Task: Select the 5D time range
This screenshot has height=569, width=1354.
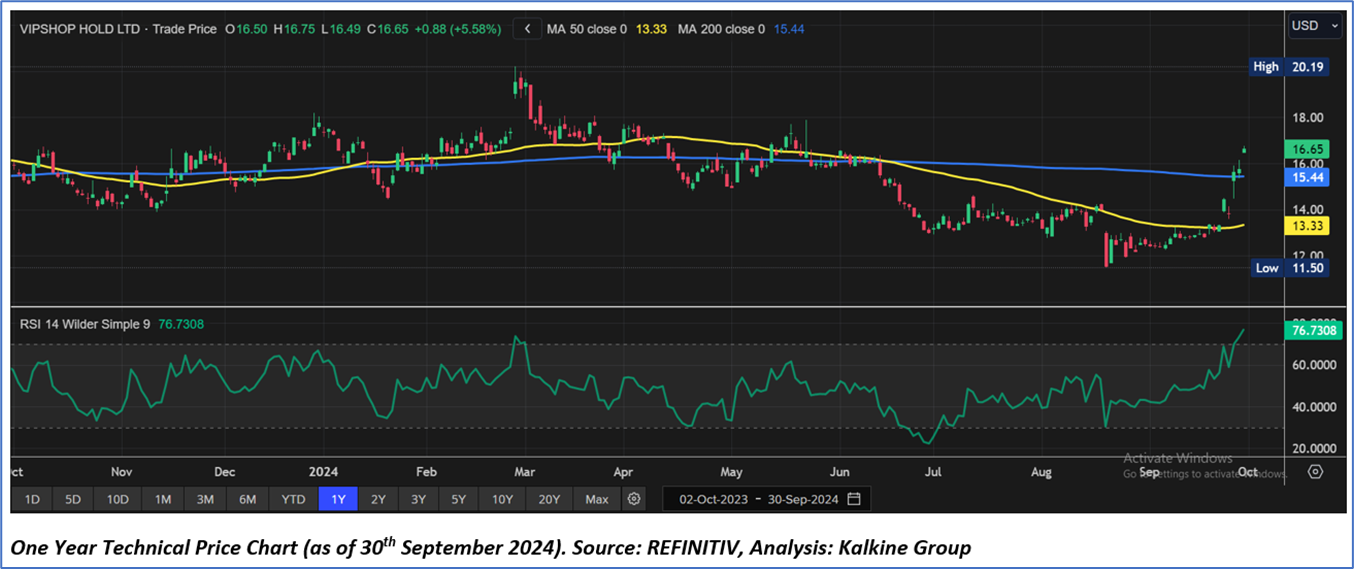Action: pos(74,498)
